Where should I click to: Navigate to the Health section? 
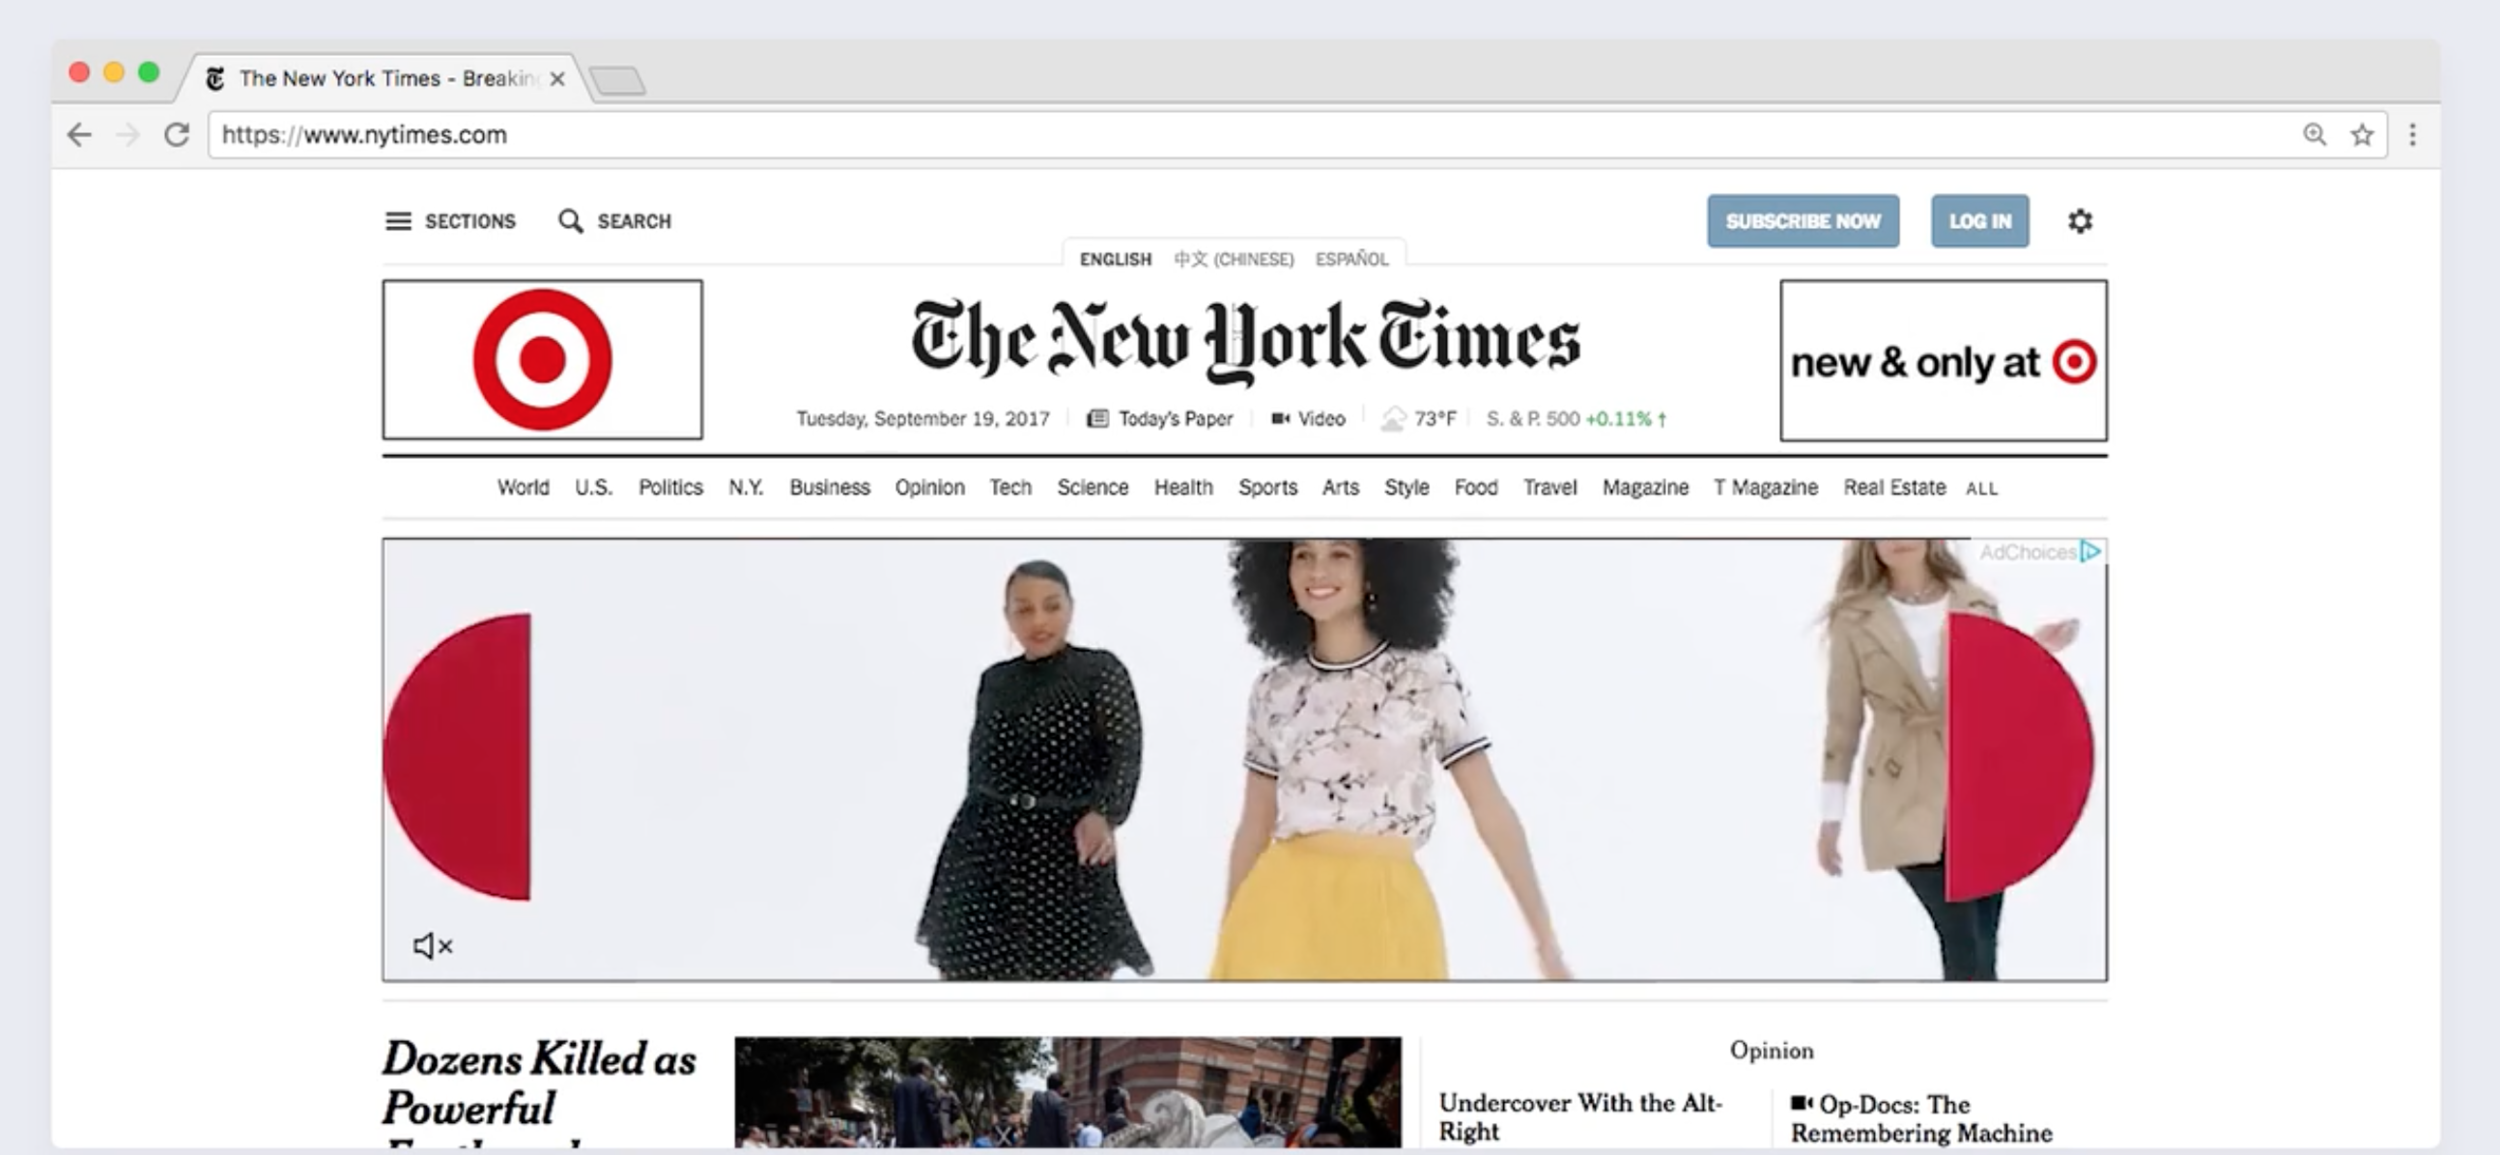click(1184, 488)
